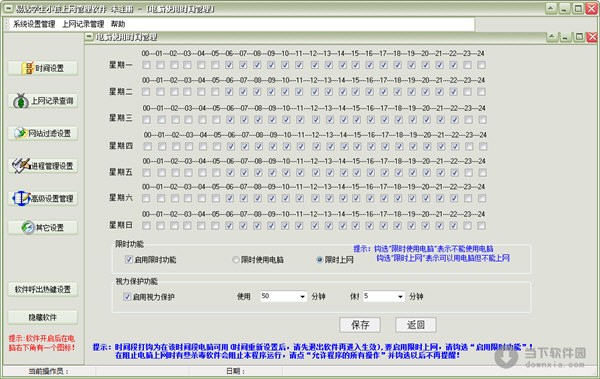Viewport: 600px width, 379px height.
Task: Select the 限时上网 radio button
Action: coord(320,260)
